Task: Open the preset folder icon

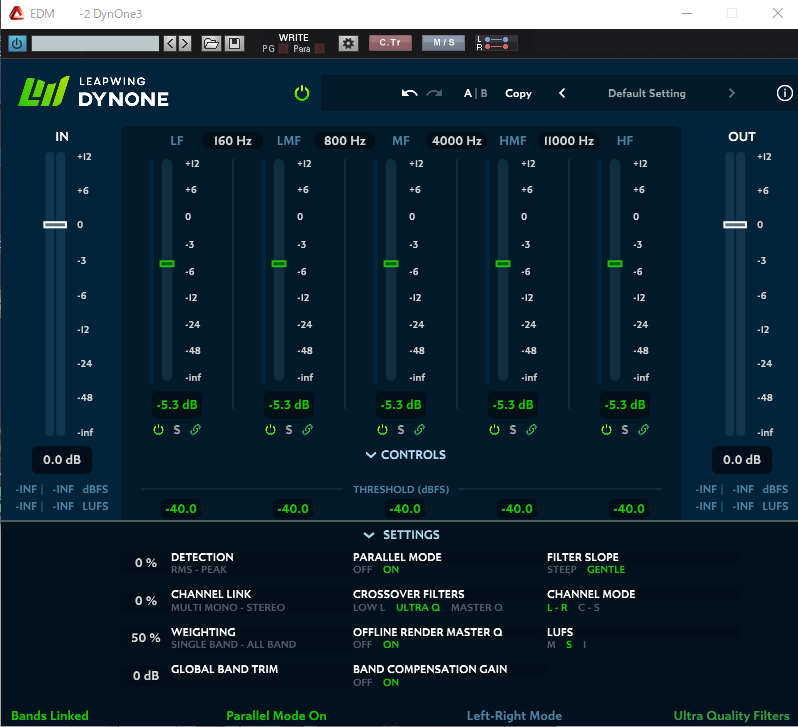Action: point(211,43)
